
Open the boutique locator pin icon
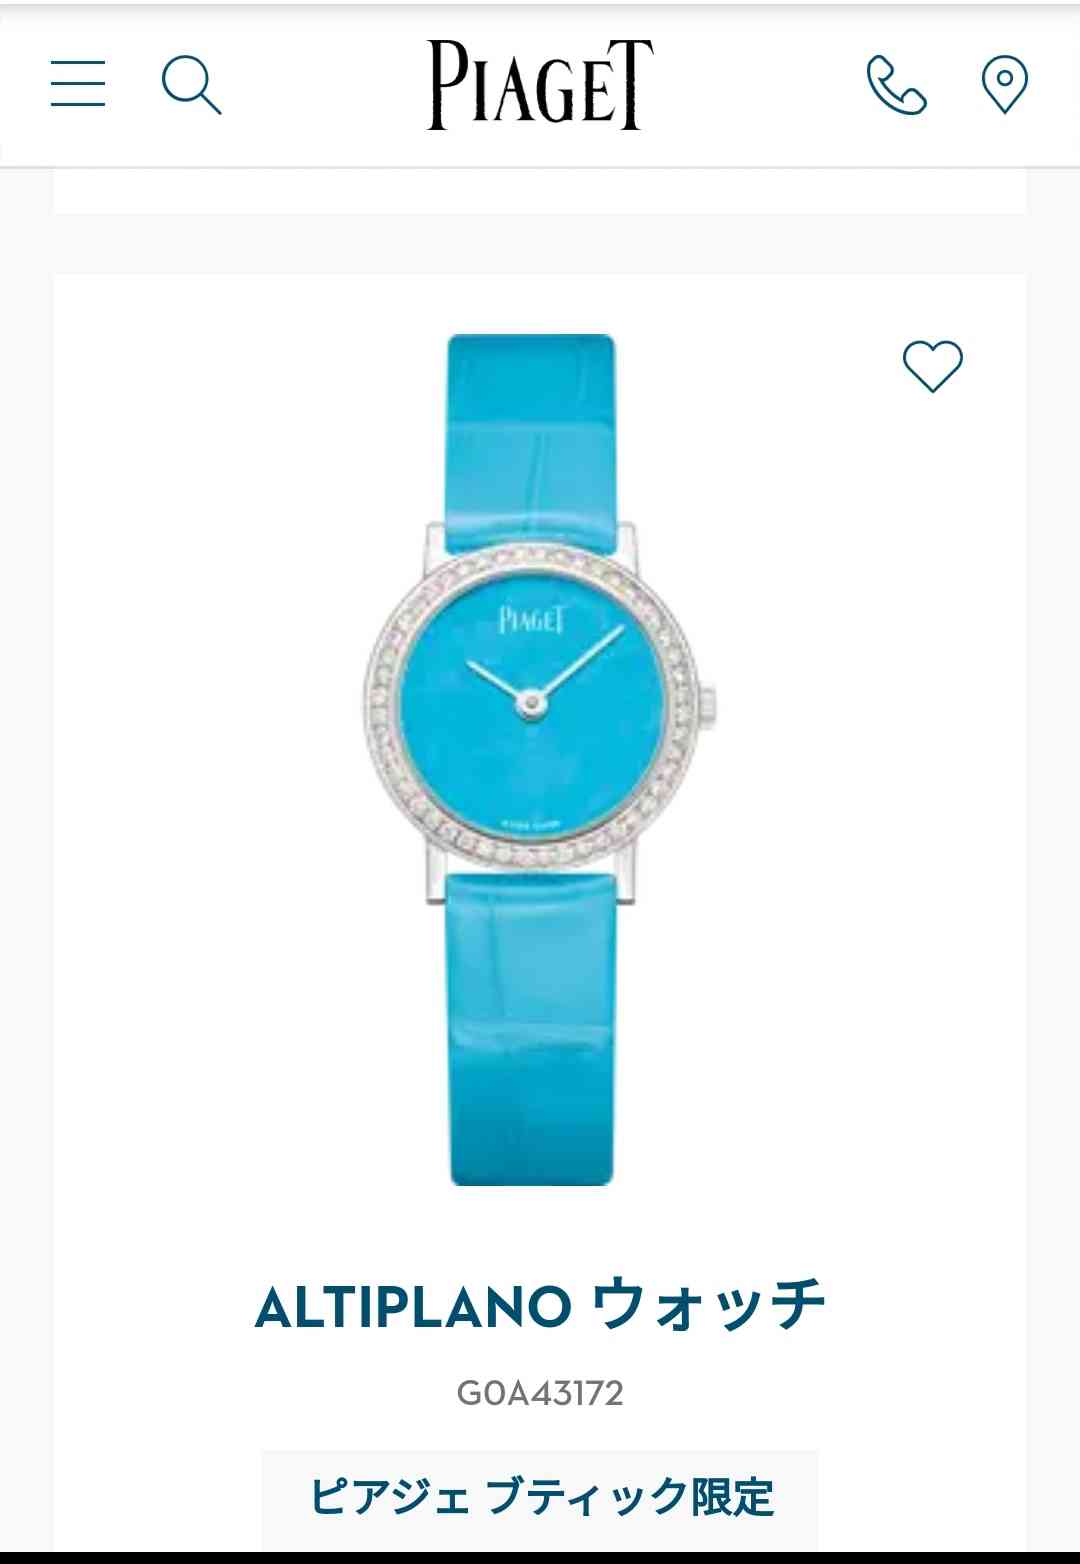point(1004,85)
